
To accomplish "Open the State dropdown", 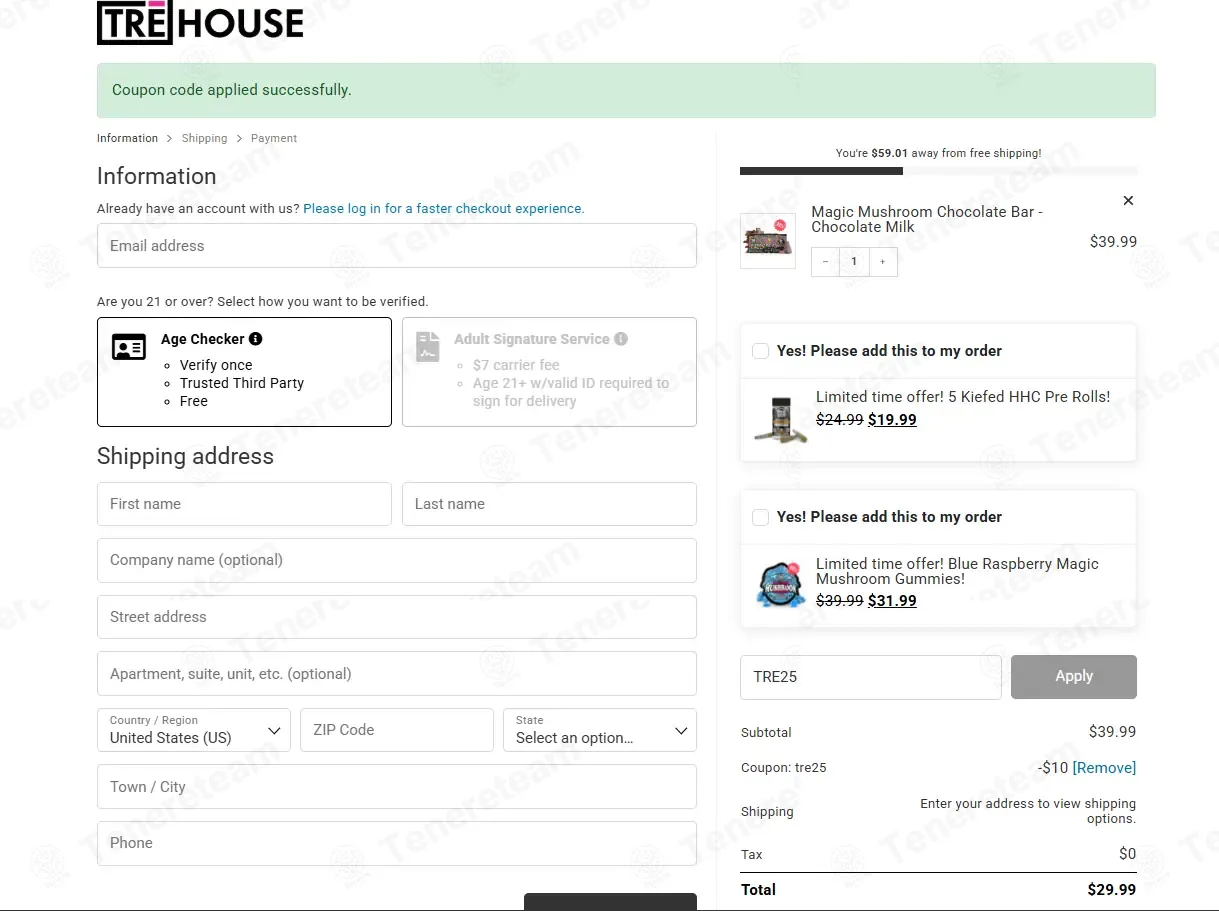I will tap(600, 730).
